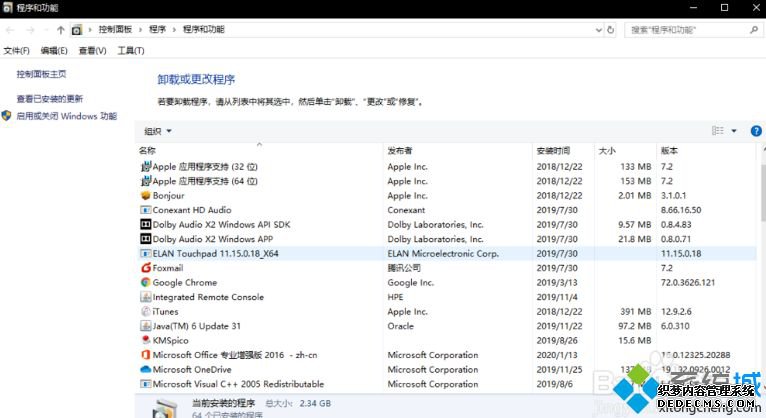Select Microsoft Office install date 2020/1/13

click(557, 355)
